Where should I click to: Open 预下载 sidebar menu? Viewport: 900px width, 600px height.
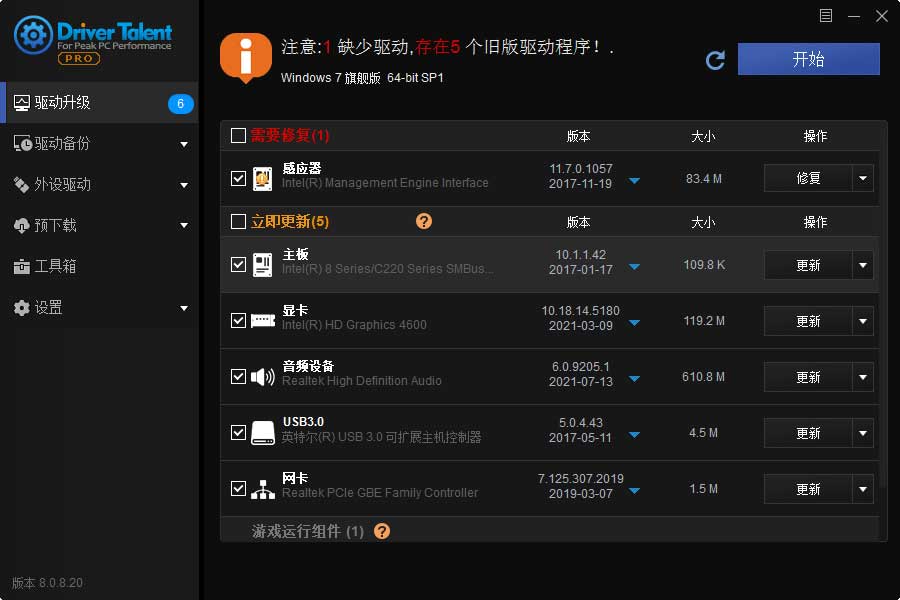(99, 226)
